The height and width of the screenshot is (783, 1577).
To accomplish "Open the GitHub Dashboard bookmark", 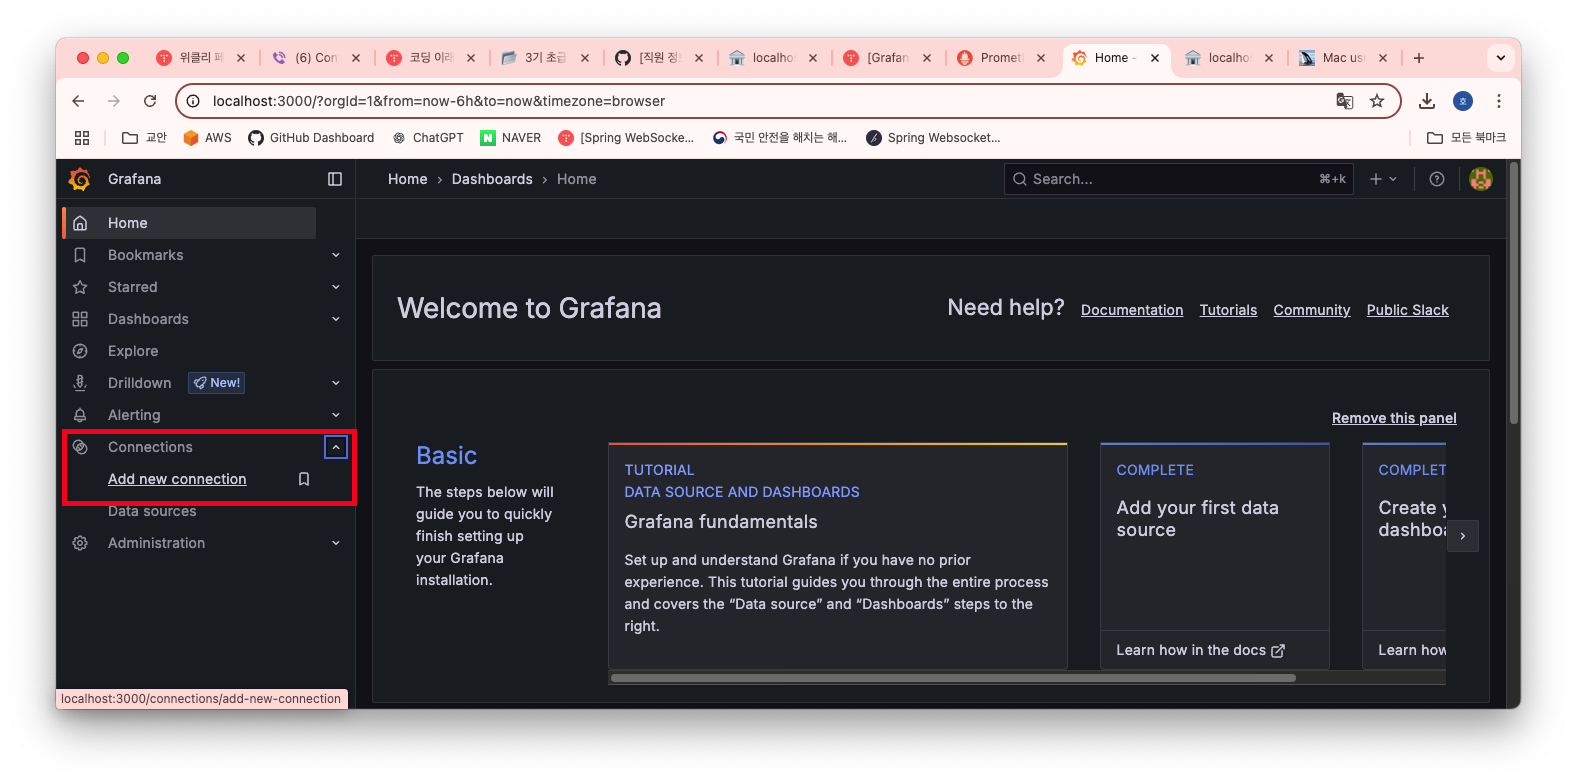I will pyautogui.click(x=311, y=138).
